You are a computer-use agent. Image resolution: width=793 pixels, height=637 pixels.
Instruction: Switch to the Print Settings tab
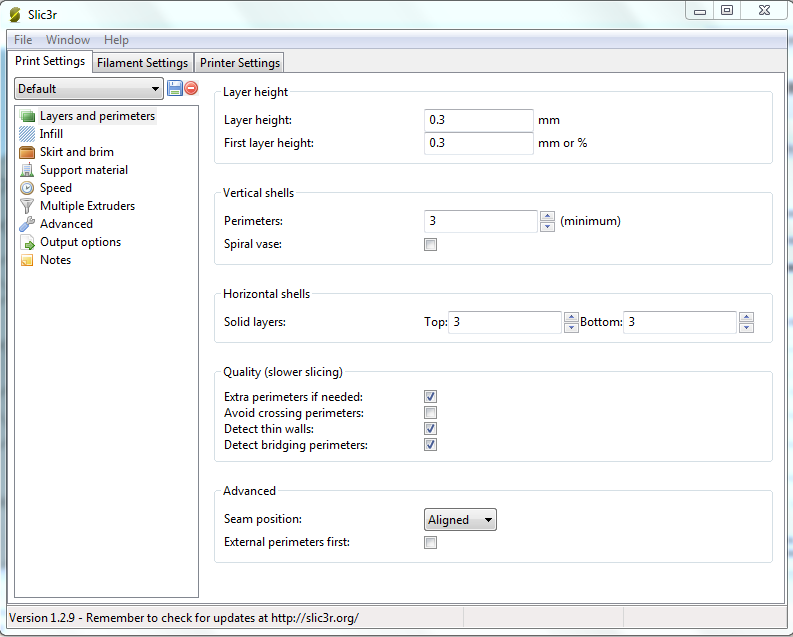click(x=50, y=61)
